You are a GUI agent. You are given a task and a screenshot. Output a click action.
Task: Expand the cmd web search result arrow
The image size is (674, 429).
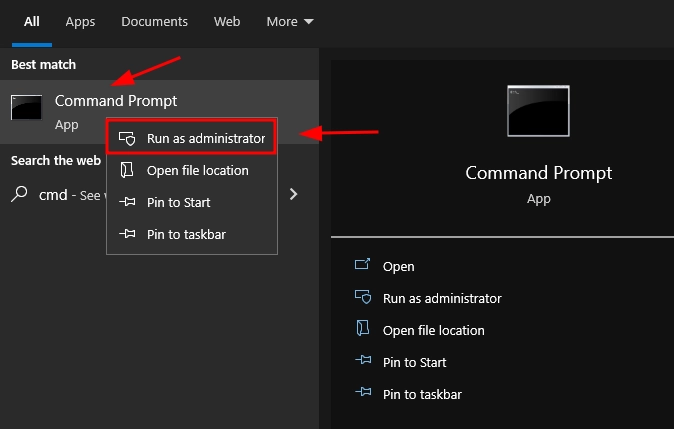pyautogui.click(x=293, y=194)
